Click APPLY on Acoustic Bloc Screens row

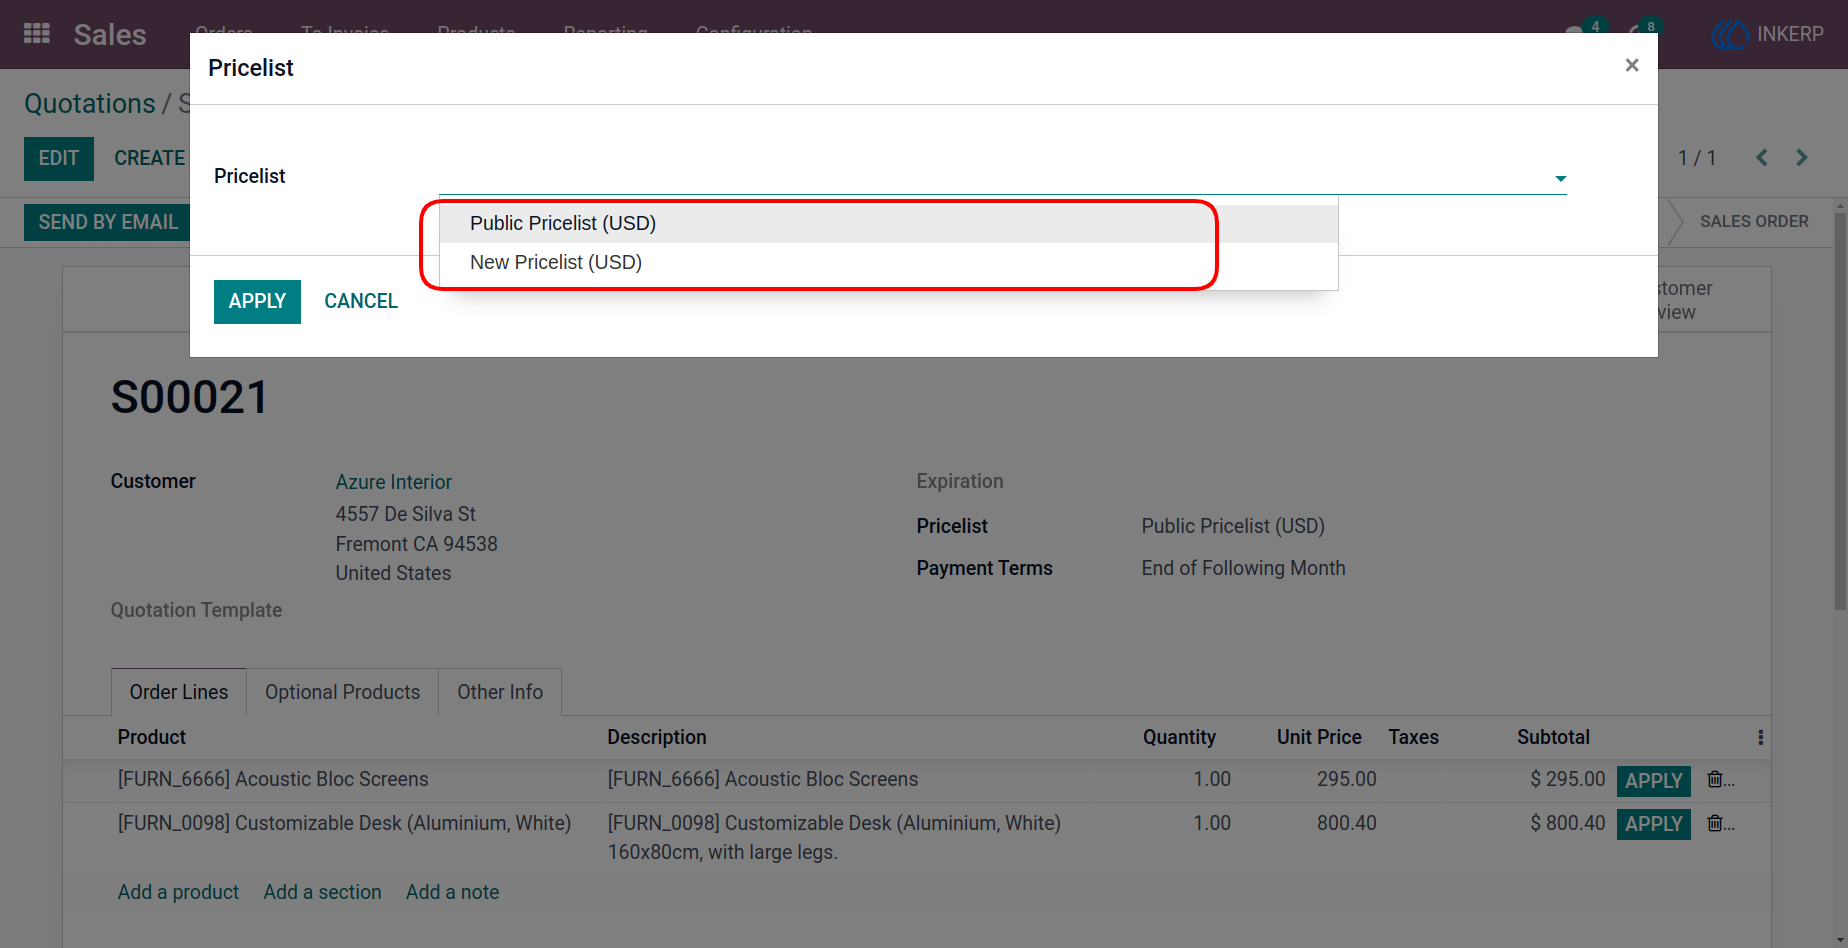click(x=1654, y=781)
